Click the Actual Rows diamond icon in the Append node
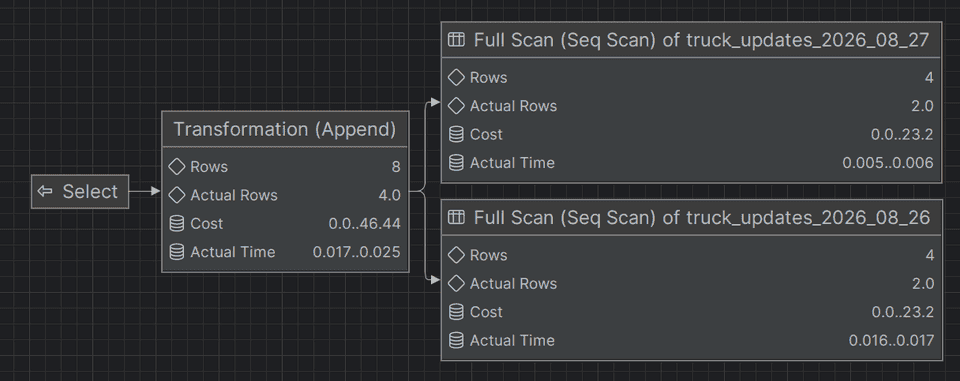 (176, 195)
